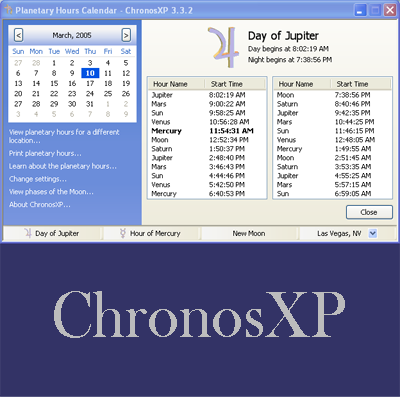Click ChronosXP title bar app icon
400x400 pixels.
point(8,10)
